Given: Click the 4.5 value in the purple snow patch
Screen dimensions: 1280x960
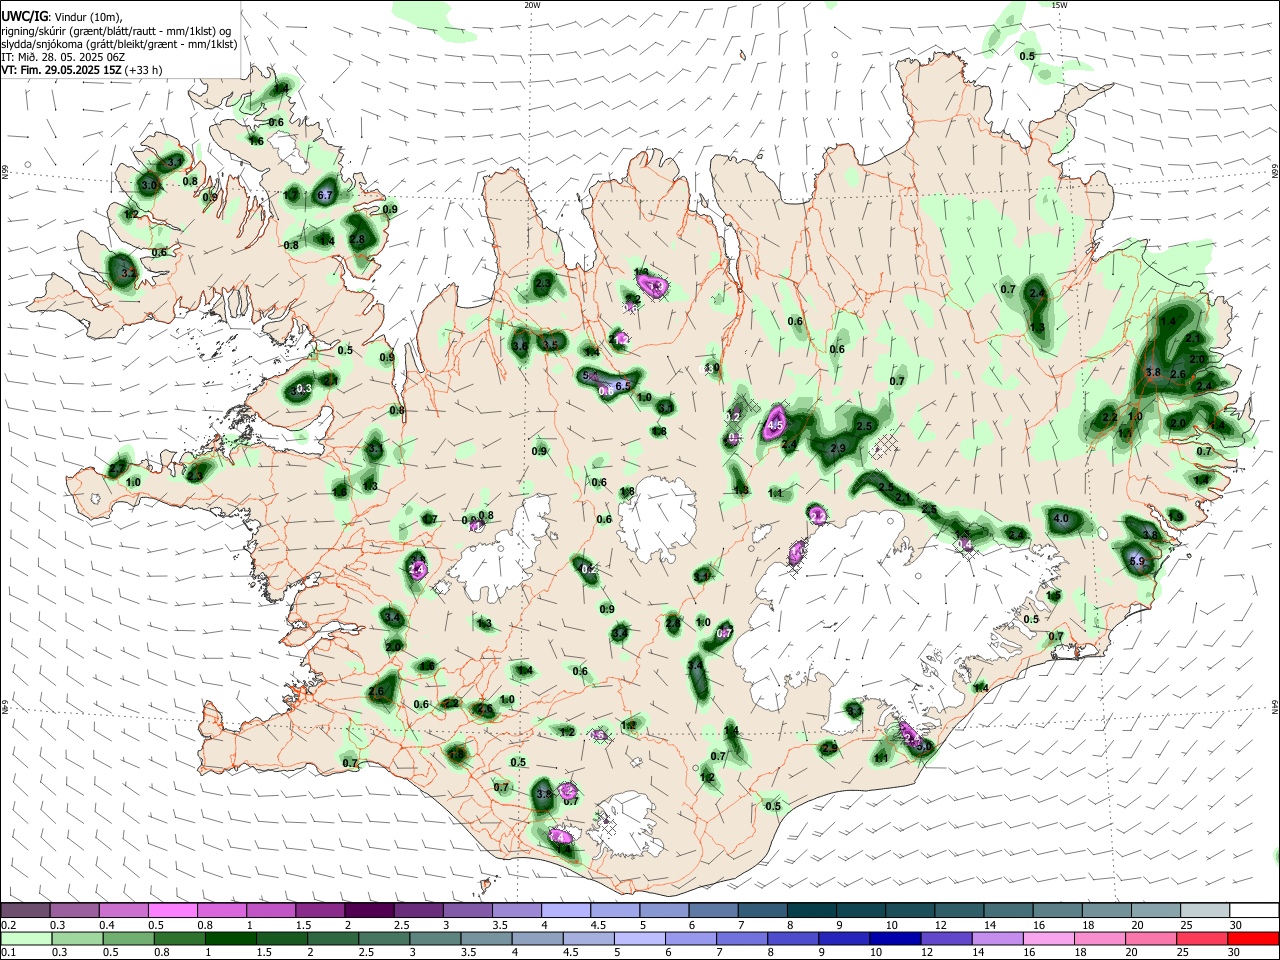Looking at the screenshot, I should point(775,426).
